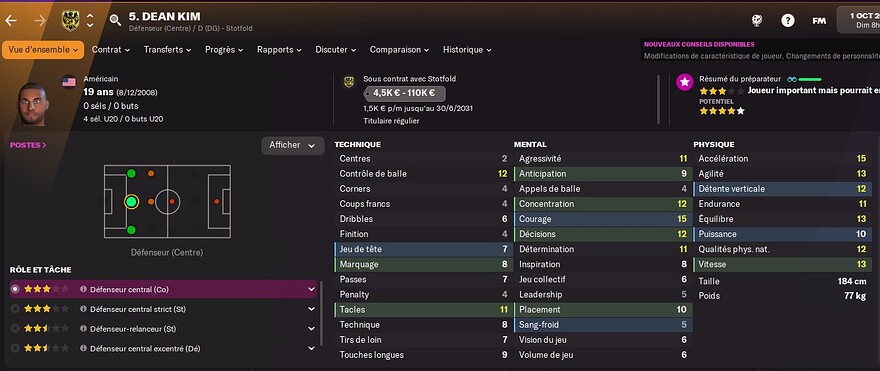This screenshot has height=371, width=880.
Task: Select Défenseur central (Co) role radio button
Action: pos(15,289)
